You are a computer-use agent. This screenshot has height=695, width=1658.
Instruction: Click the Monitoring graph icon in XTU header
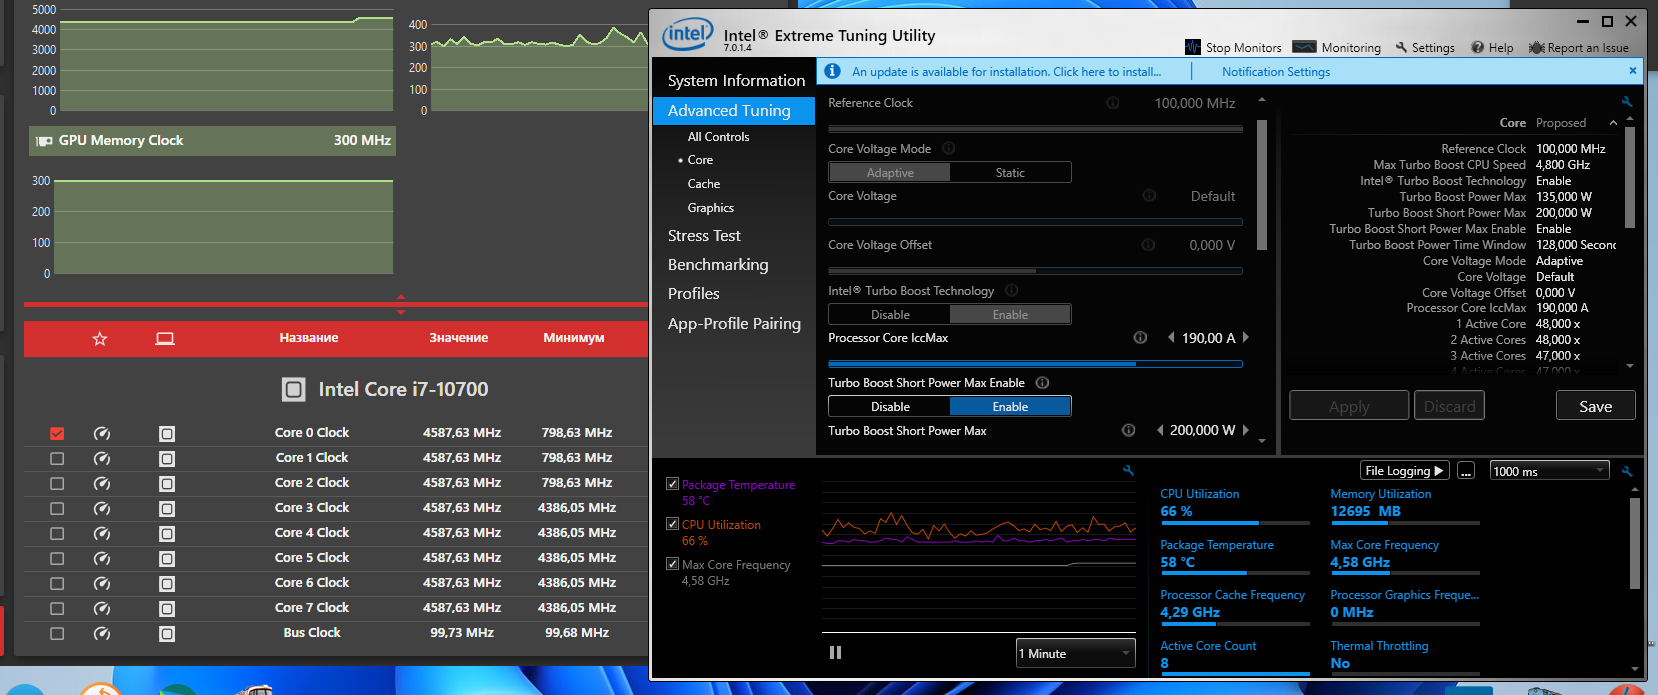(1304, 47)
